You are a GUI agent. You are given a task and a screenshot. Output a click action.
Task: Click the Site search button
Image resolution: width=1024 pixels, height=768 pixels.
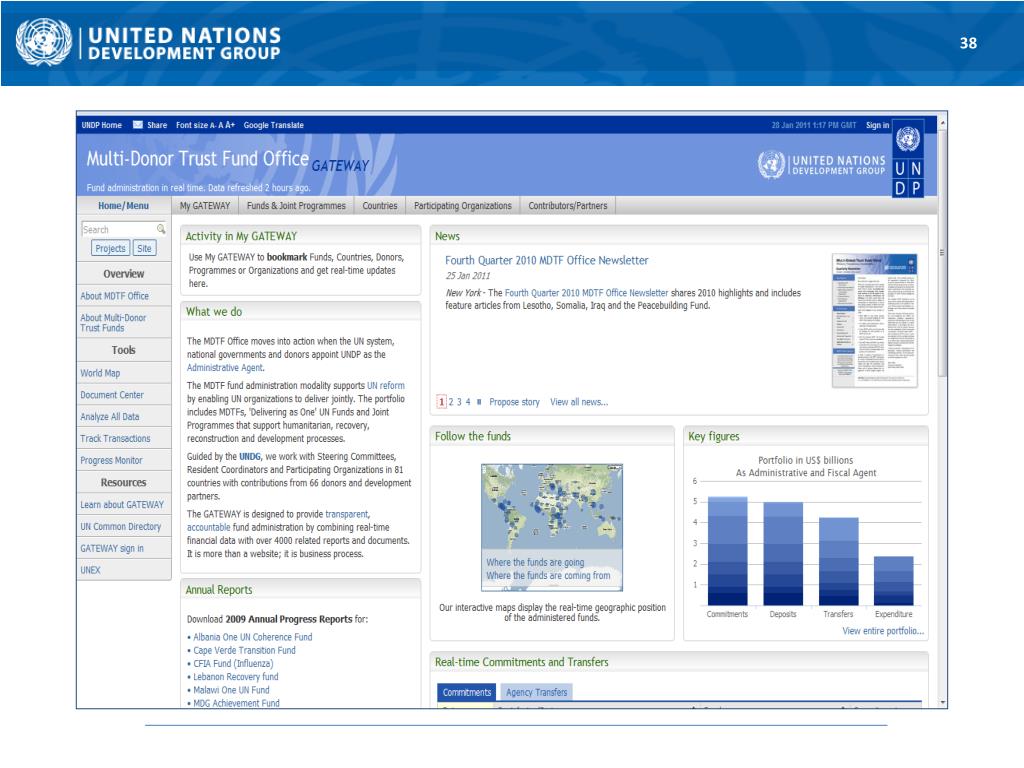(144, 249)
